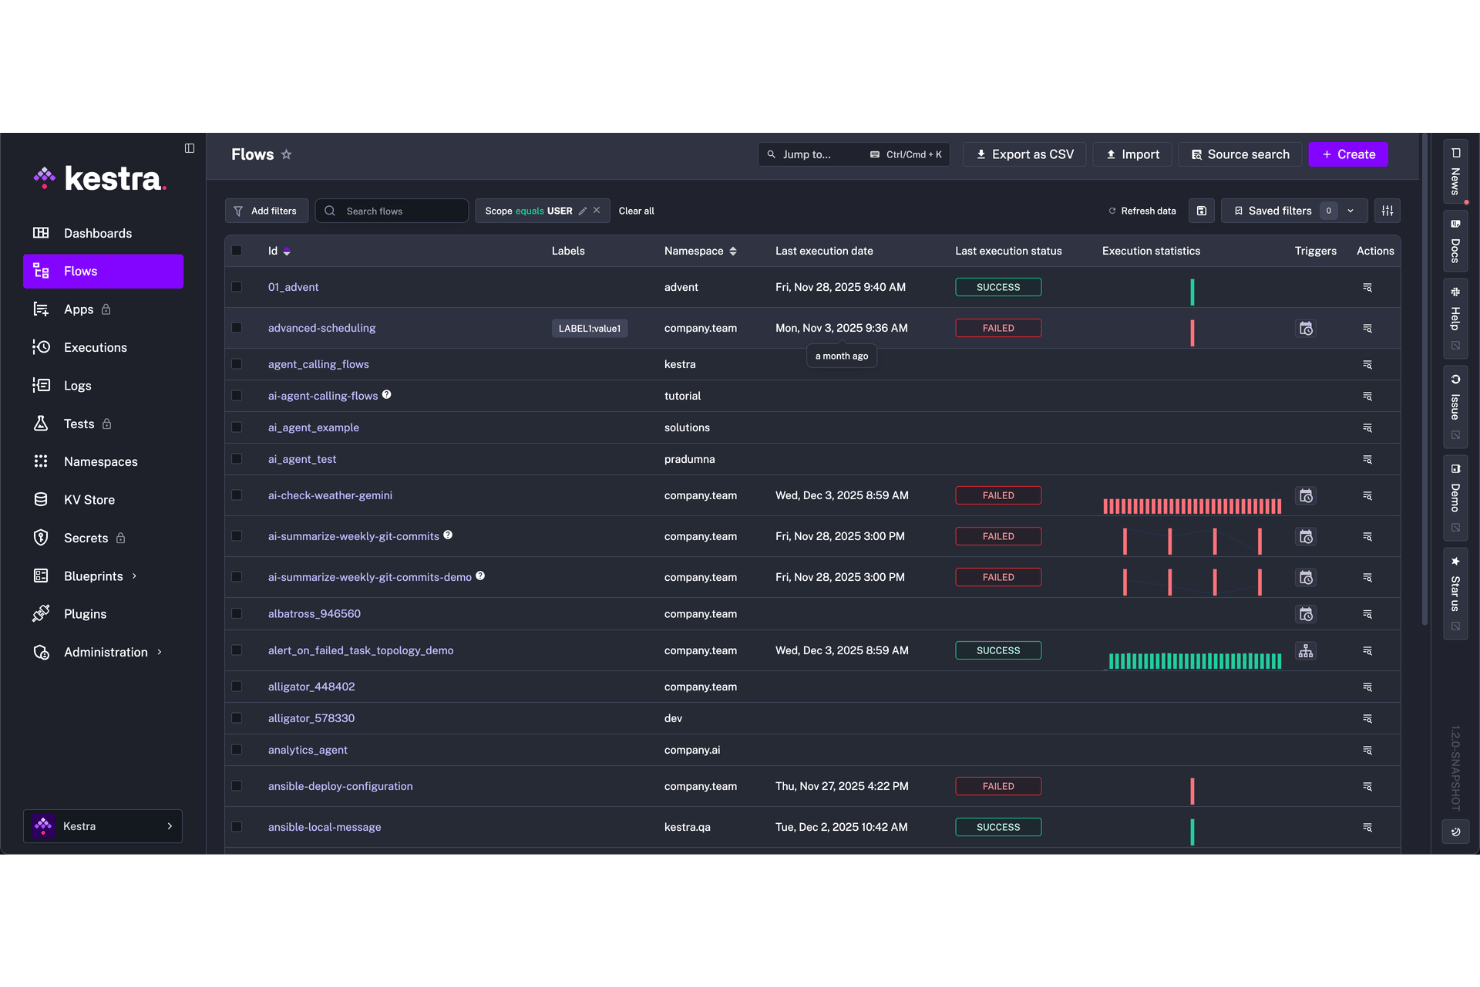The height and width of the screenshot is (987, 1480).
Task: Open the Add filters menu
Action: 266,211
